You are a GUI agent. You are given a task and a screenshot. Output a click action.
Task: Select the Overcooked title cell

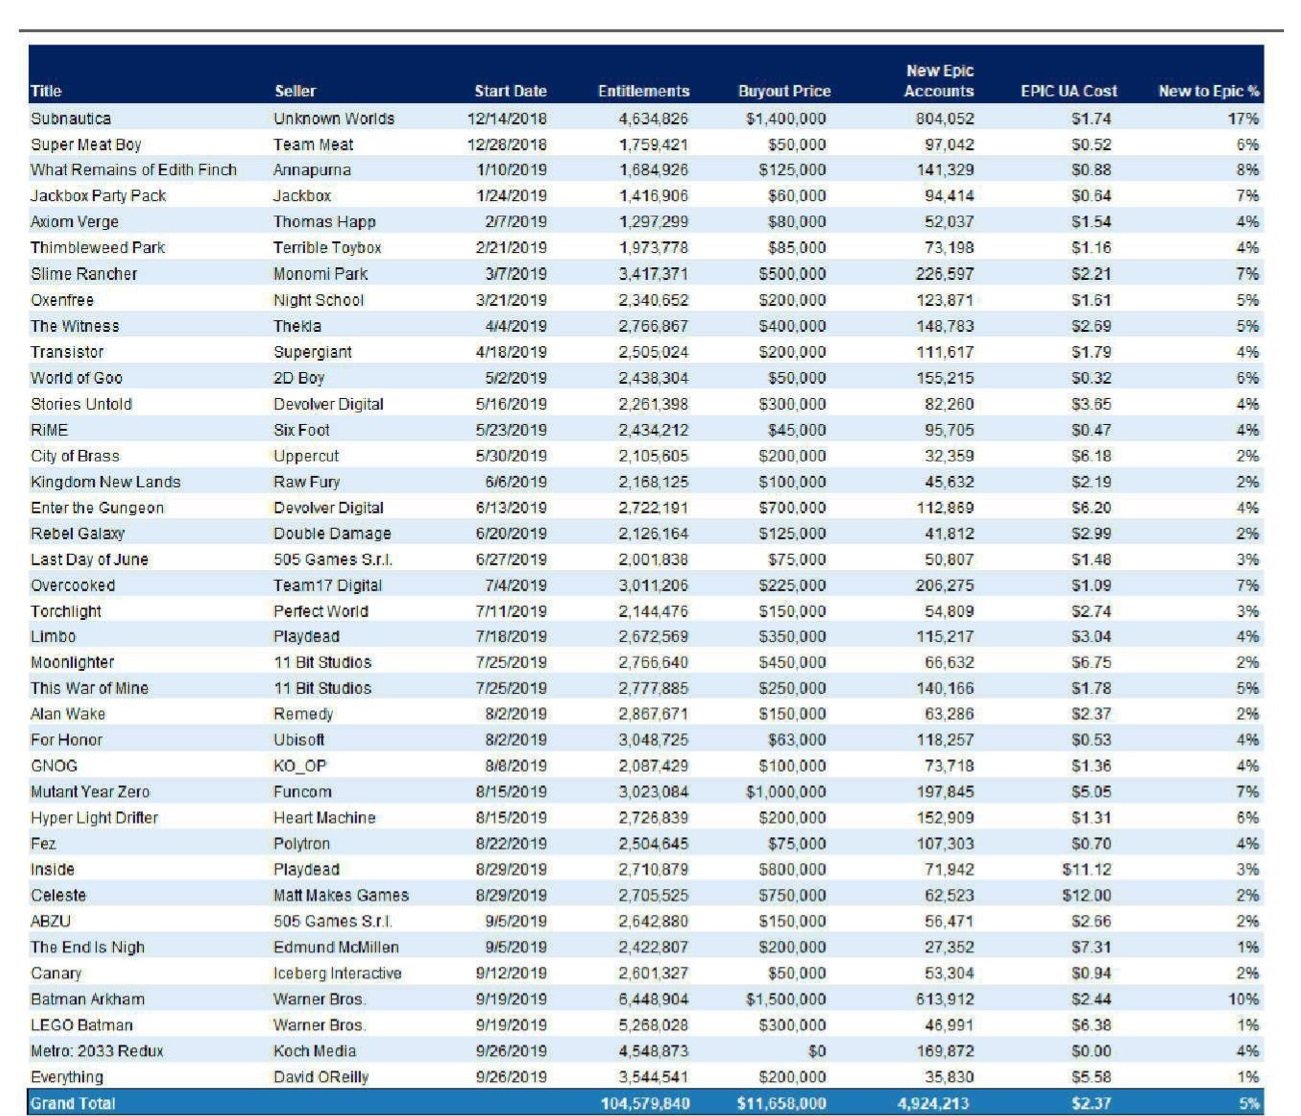pyautogui.click(x=73, y=586)
